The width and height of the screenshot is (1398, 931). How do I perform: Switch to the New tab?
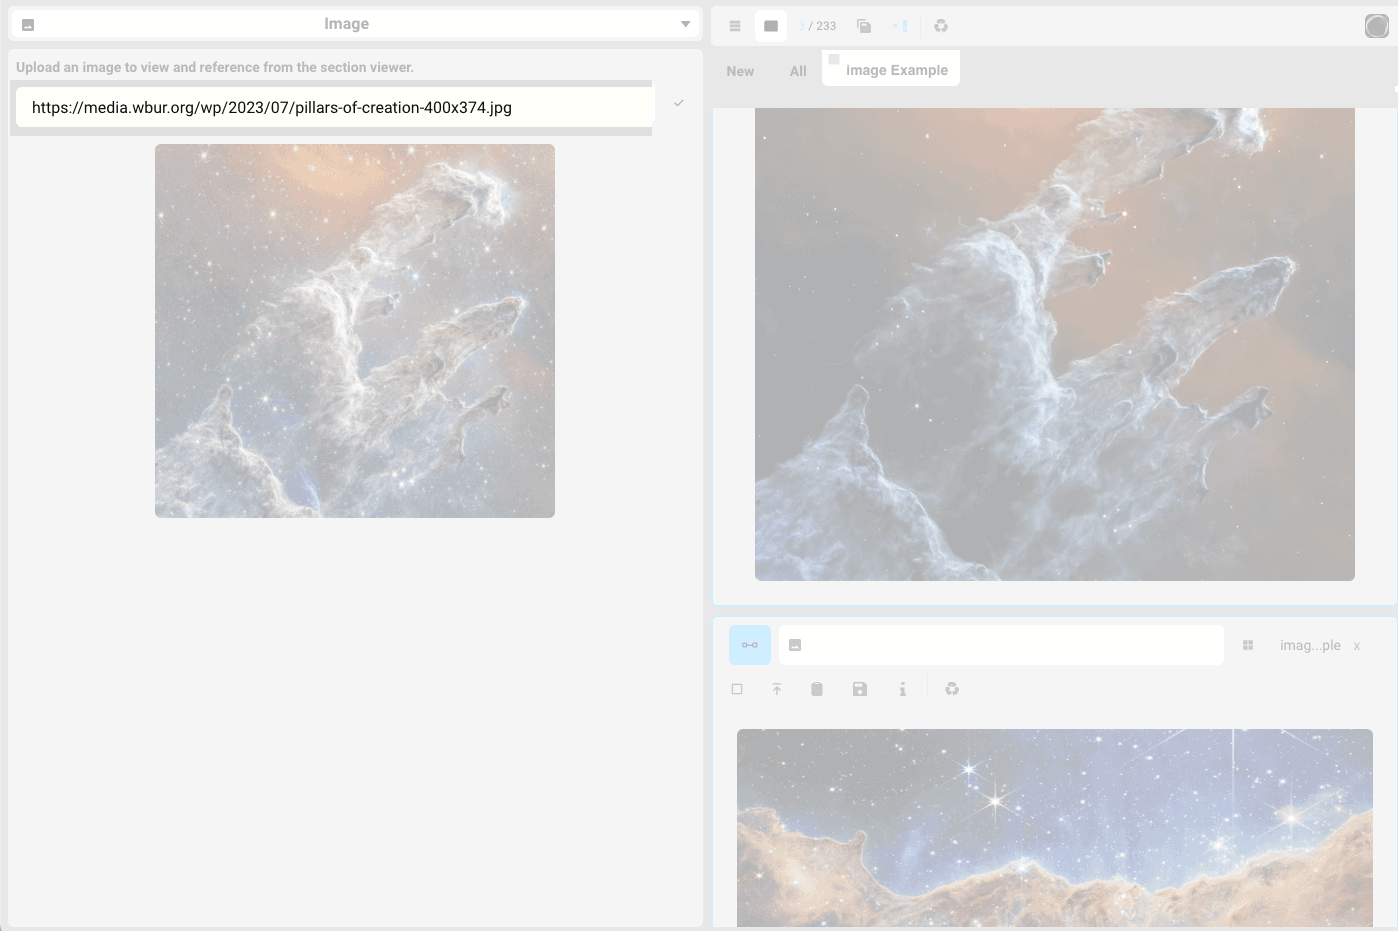click(740, 71)
